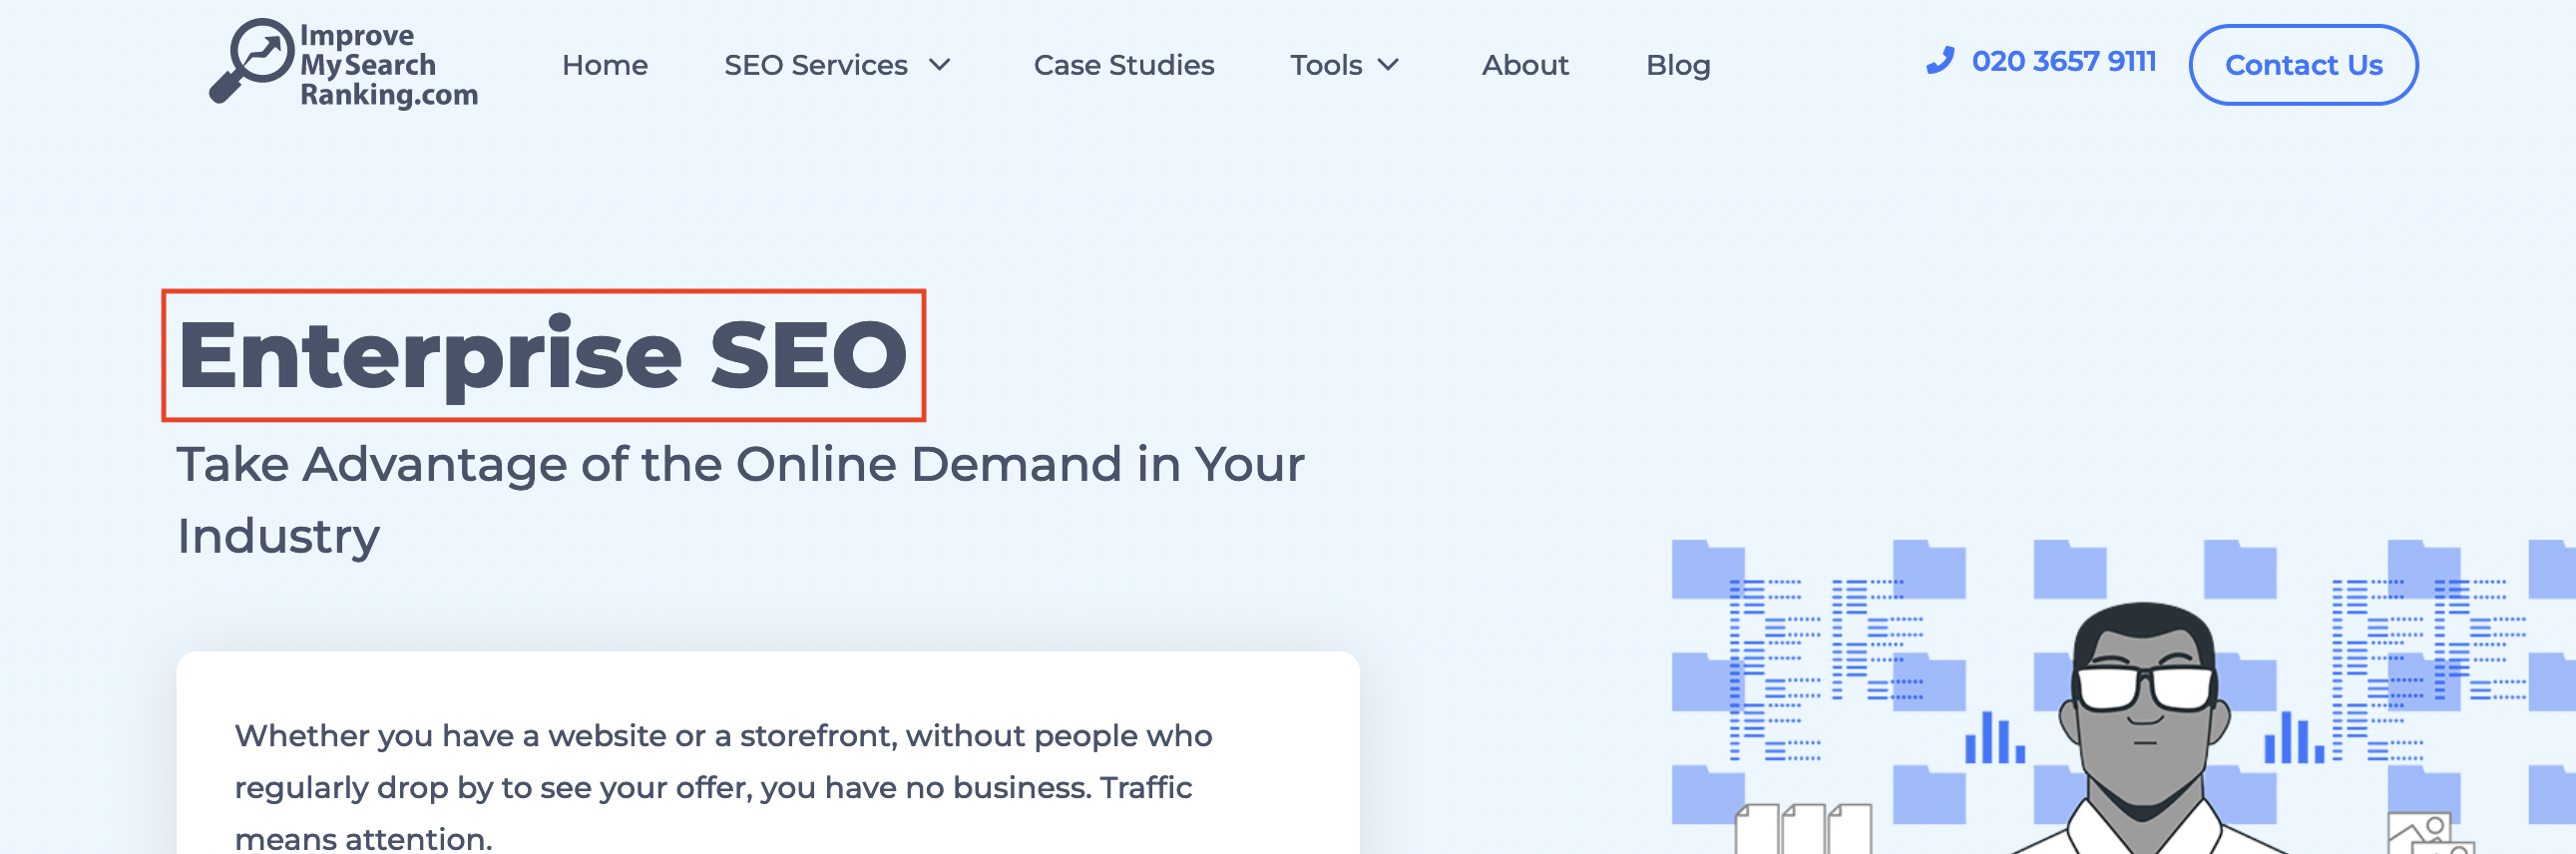Click the "Take Advantage of the Online Demand" subheading
The image size is (2576, 854).
[x=740, y=465]
